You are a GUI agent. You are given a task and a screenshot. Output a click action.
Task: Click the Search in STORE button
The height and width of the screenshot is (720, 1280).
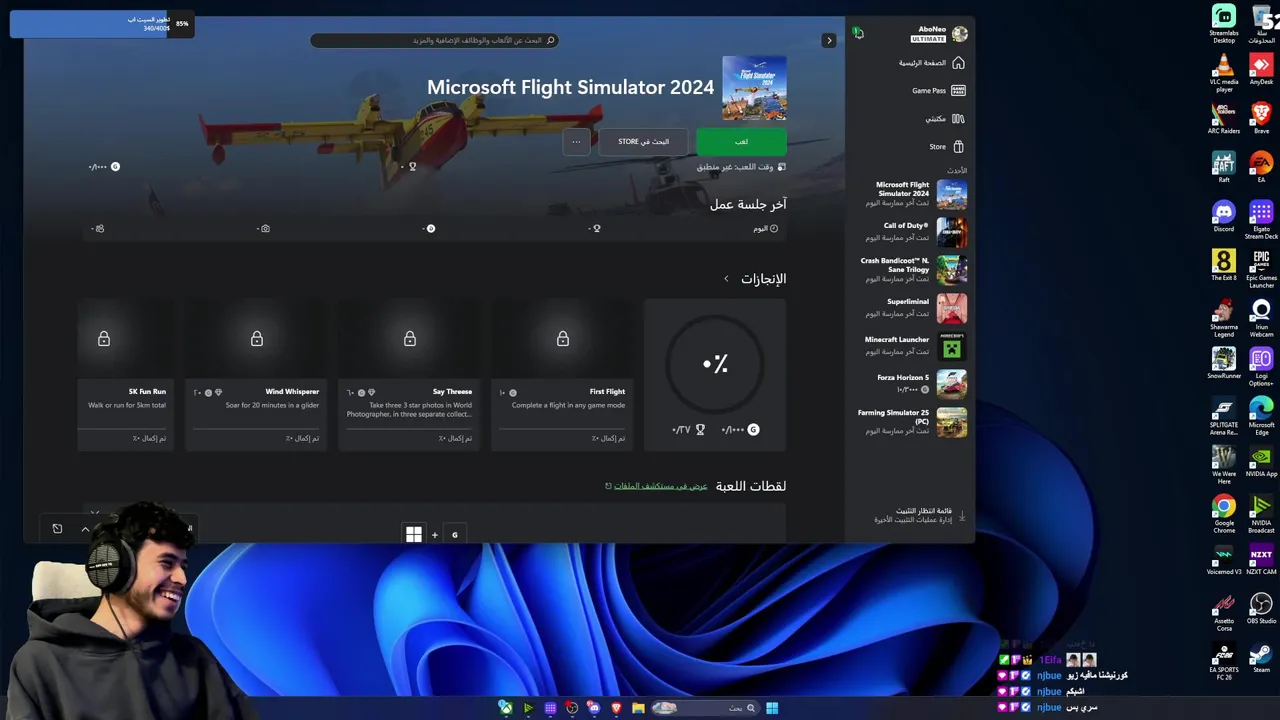tap(643, 142)
